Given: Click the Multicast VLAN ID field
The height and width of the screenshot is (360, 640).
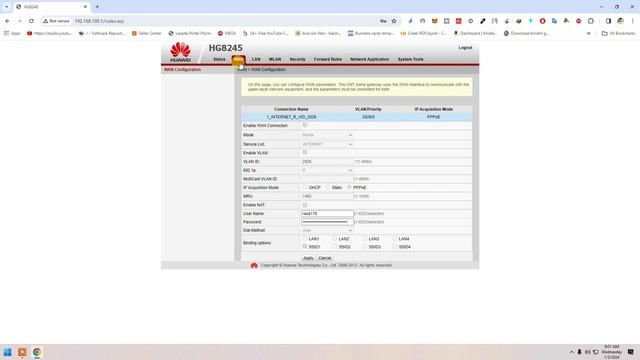Looking at the screenshot, I should click(327, 179).
